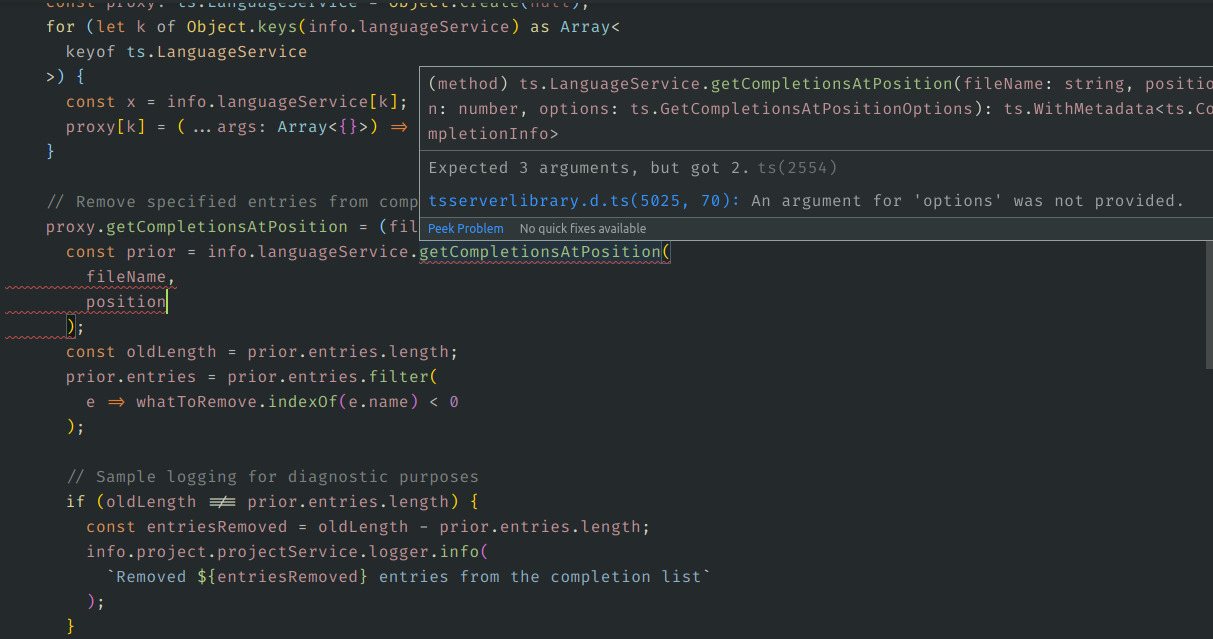Click the 'fileName,' argument line in editor
The height and width of the screenshot is (639, 1213).
point(130,277)
